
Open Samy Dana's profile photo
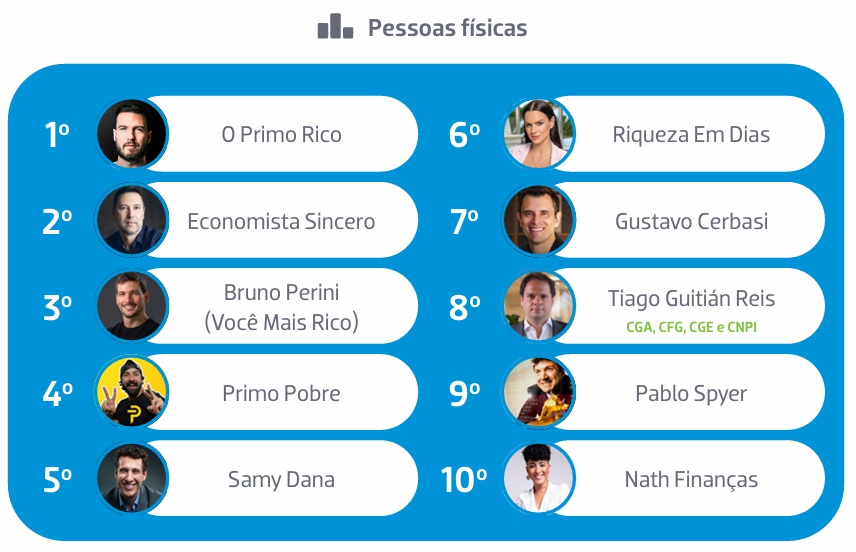(132, 478)
